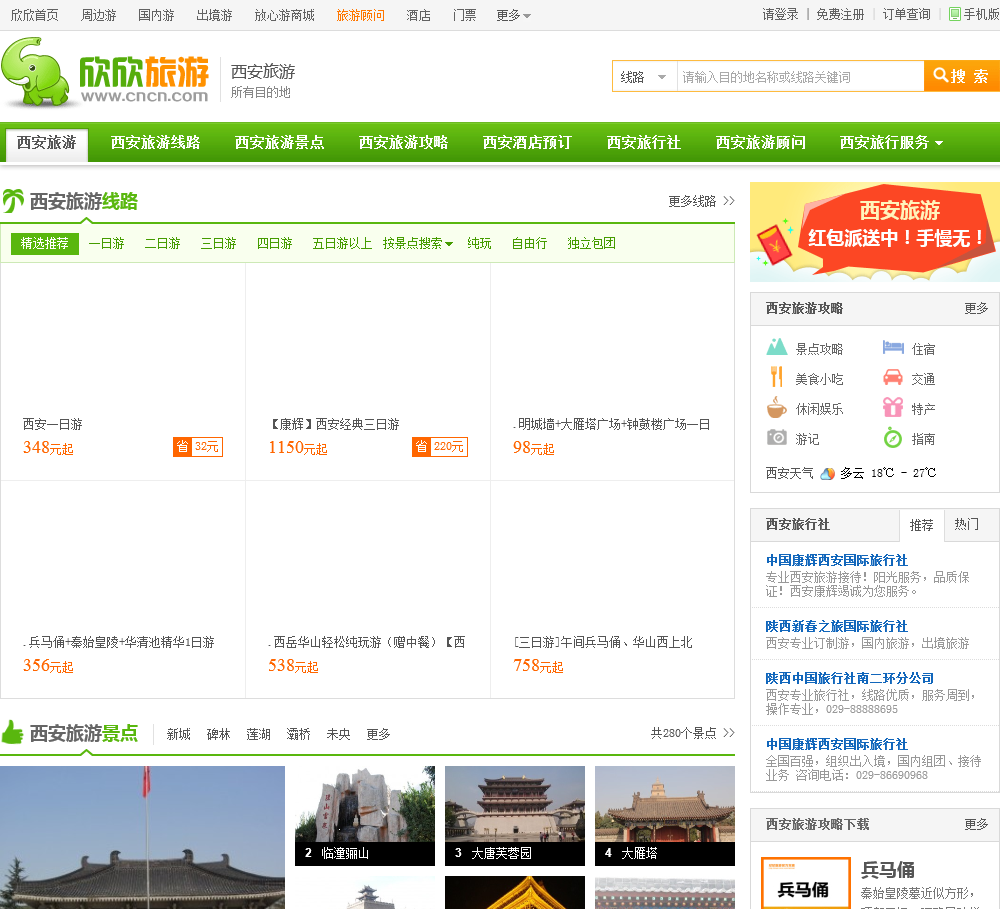This screenshot has width=1000, height=909.
Task: Expand the 按景点搜索 filter dropdown
Action: click(x=418, y=243)
